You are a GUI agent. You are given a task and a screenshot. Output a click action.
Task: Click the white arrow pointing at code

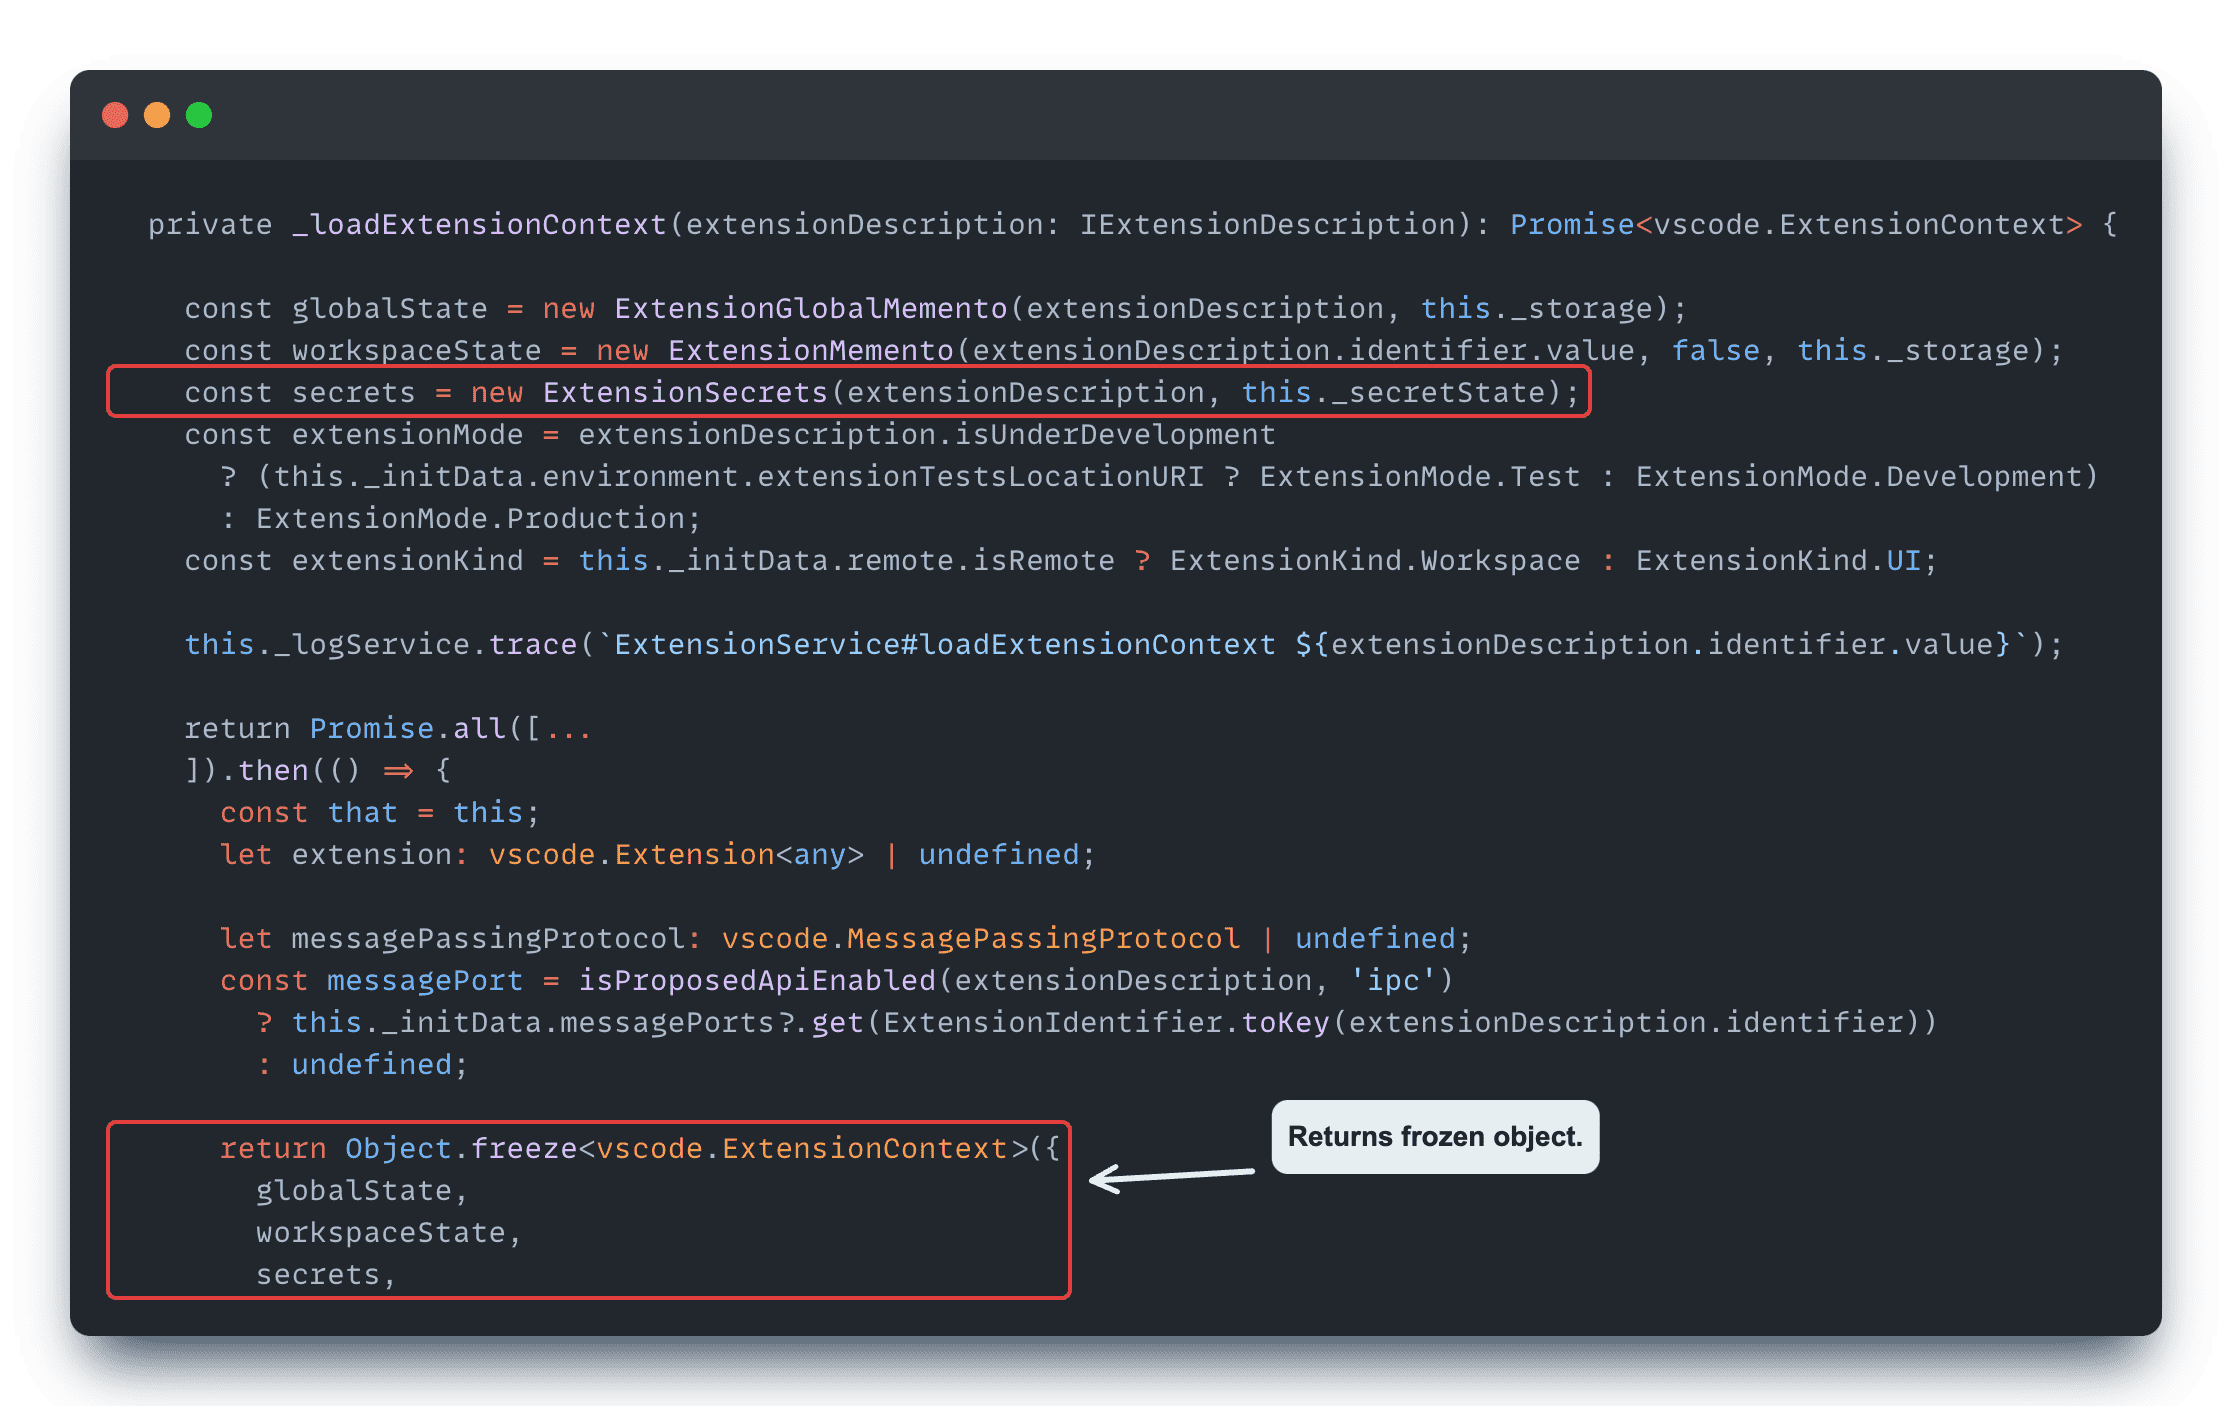pos(1170,1176)
